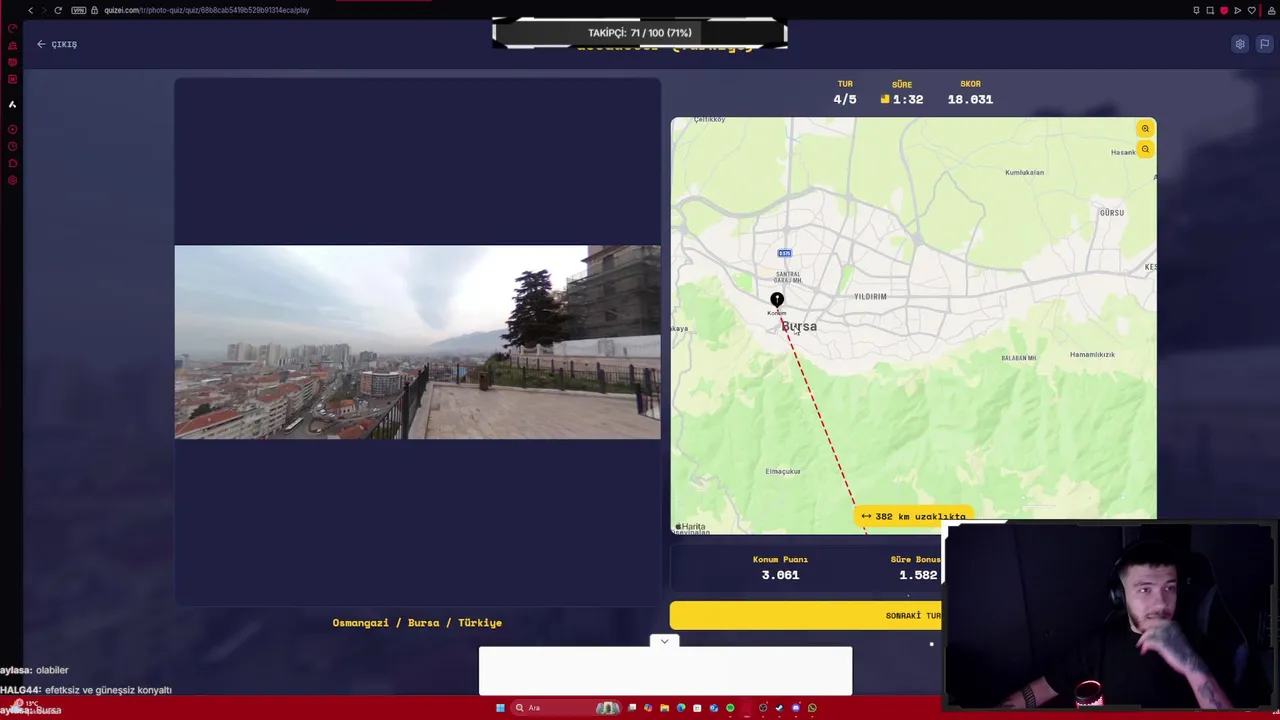Open Microsoft Store from the taskbar
The image size is (1280, 720).
(x=697, y=708)
